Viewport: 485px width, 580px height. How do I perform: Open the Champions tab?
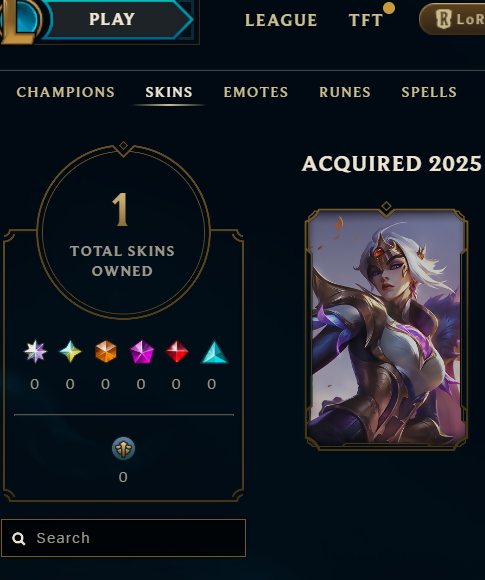(65, 92)
